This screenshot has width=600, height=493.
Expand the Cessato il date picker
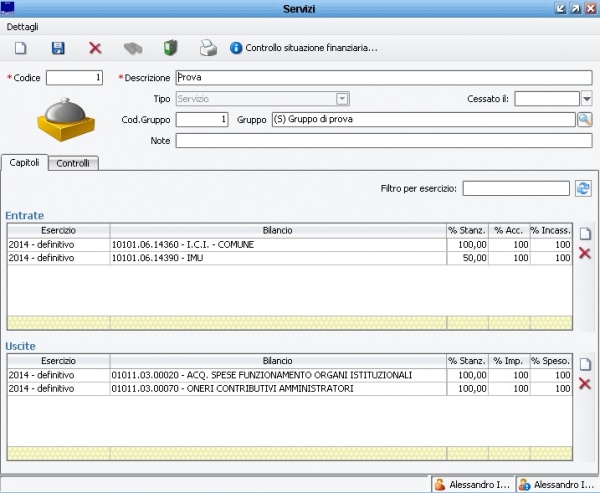click(587, 99)
